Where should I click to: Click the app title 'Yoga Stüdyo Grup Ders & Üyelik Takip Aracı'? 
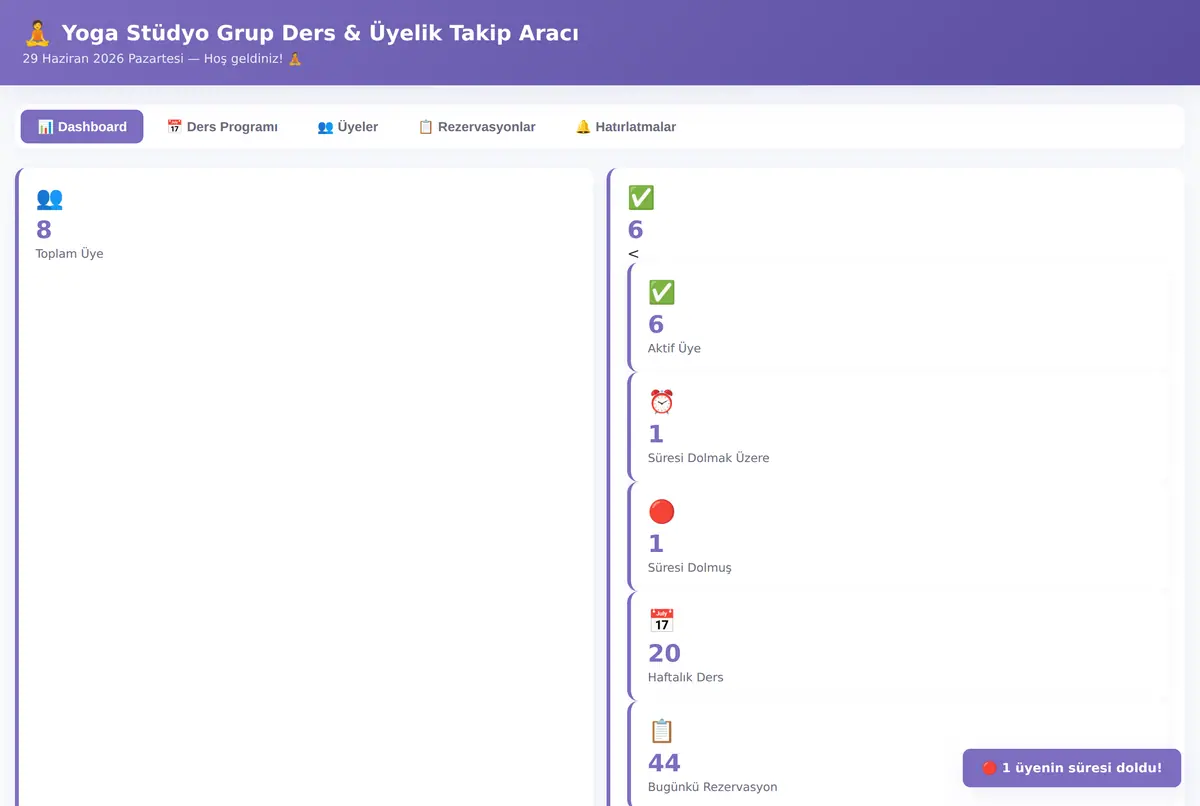(x=320, y=33)
